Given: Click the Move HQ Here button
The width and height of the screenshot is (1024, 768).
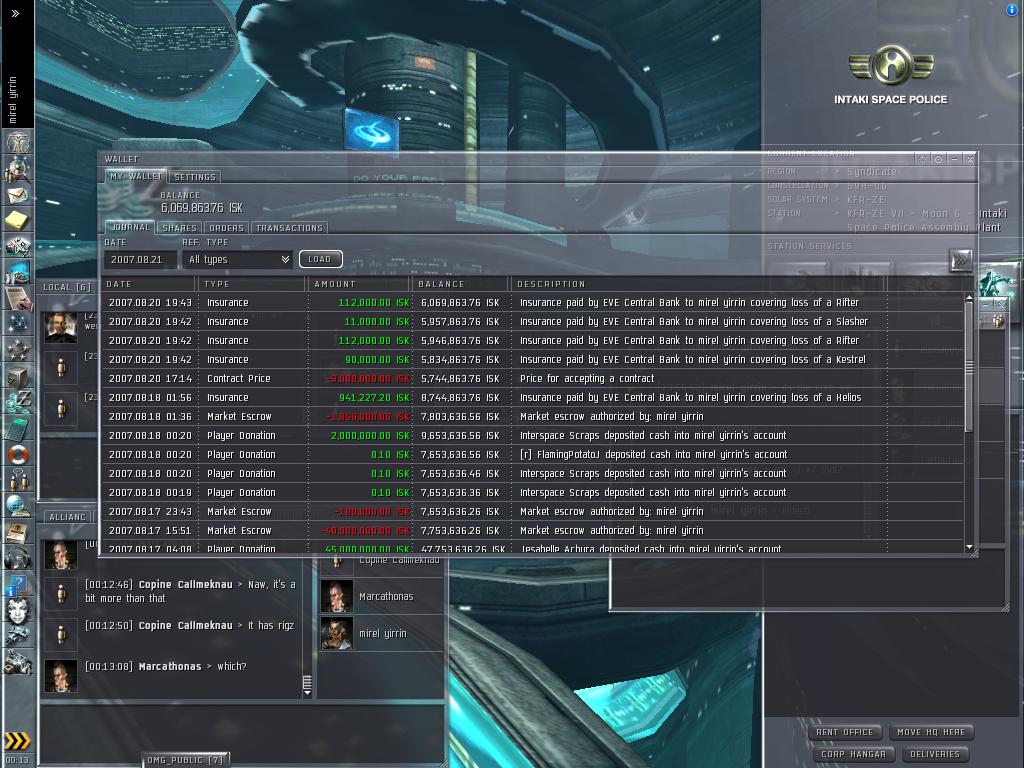Looking at the screenshot, I should [x=931, y=732].
